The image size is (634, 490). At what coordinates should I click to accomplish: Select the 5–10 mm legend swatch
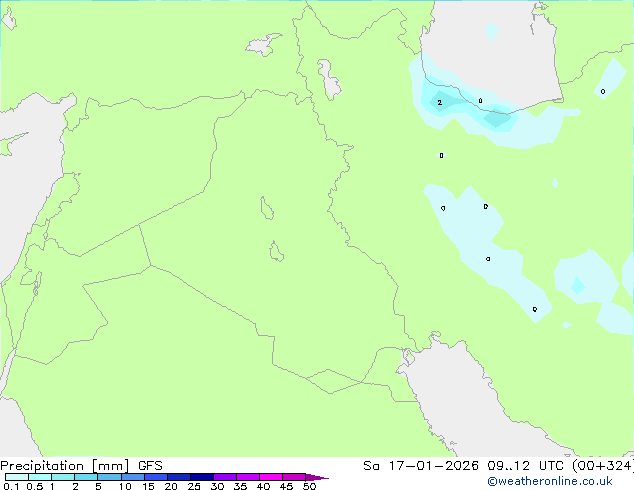[x=109, y=477]
